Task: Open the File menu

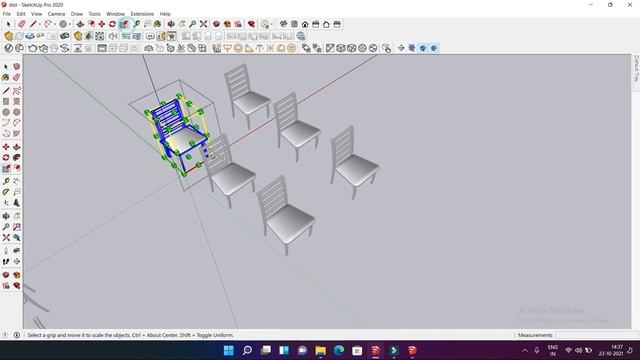Action: 7,14
